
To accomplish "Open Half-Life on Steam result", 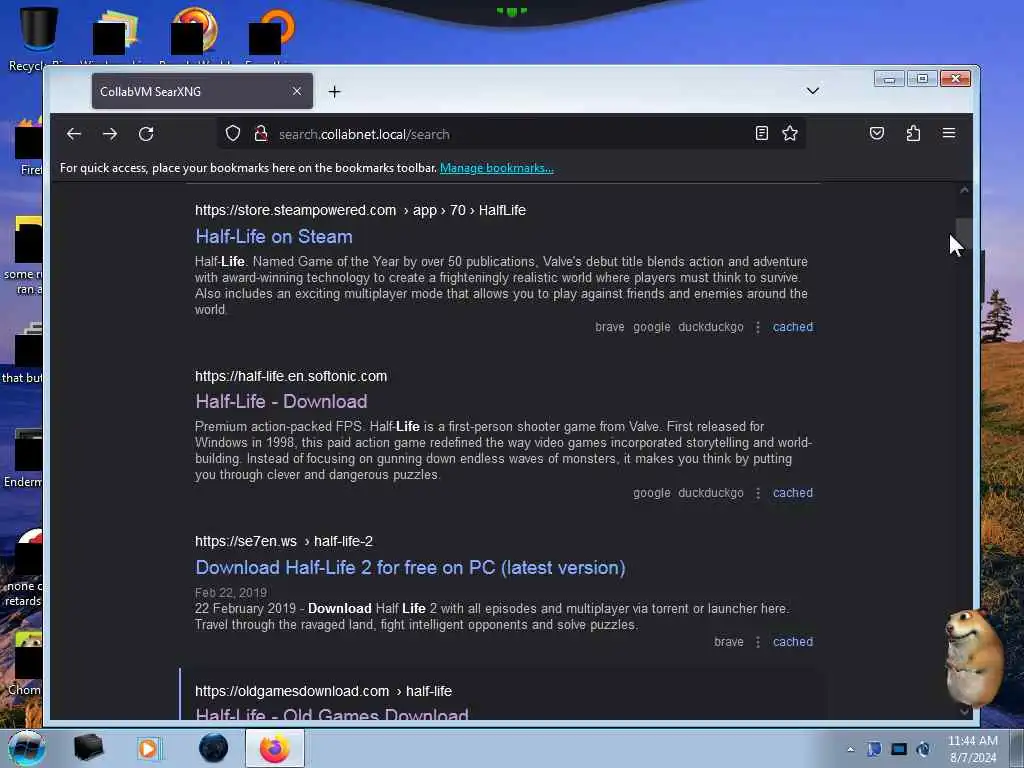I will tap(274, 236).
